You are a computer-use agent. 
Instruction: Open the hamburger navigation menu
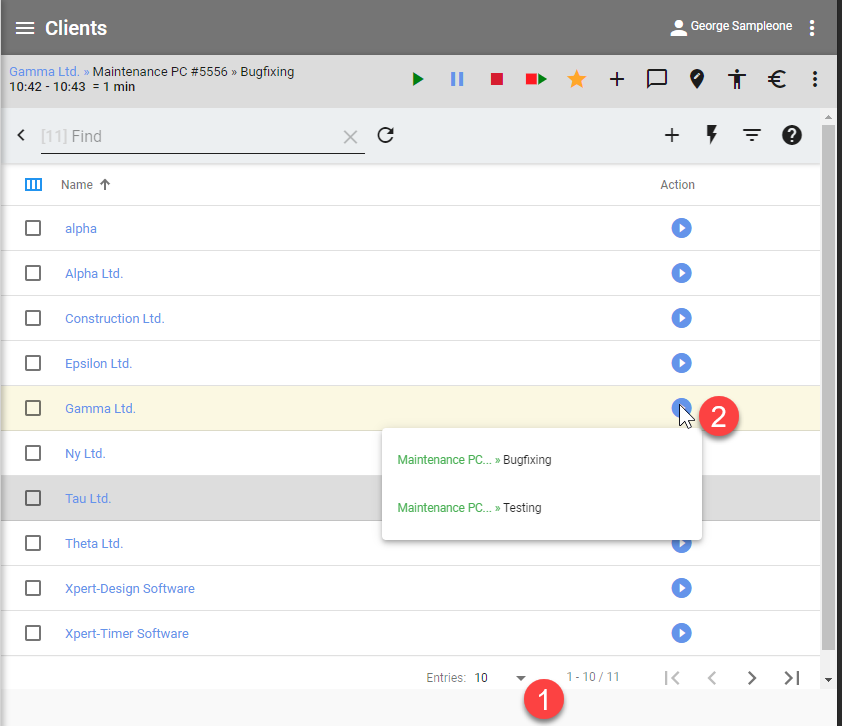coord(25,28)
